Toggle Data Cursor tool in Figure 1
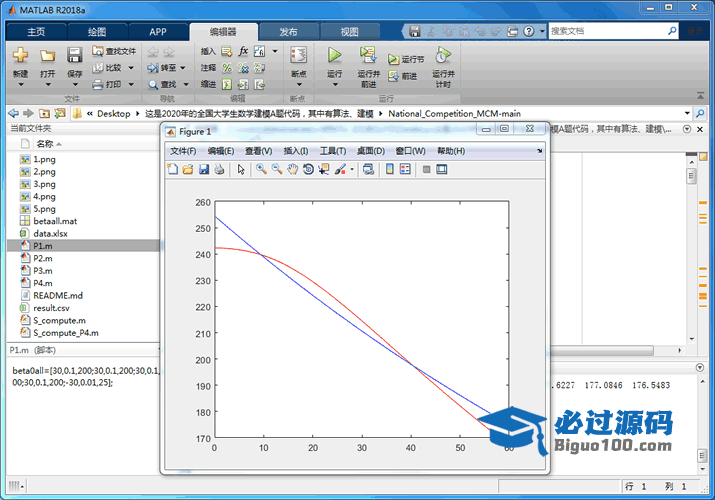715x500 pixels. [324, 170]
